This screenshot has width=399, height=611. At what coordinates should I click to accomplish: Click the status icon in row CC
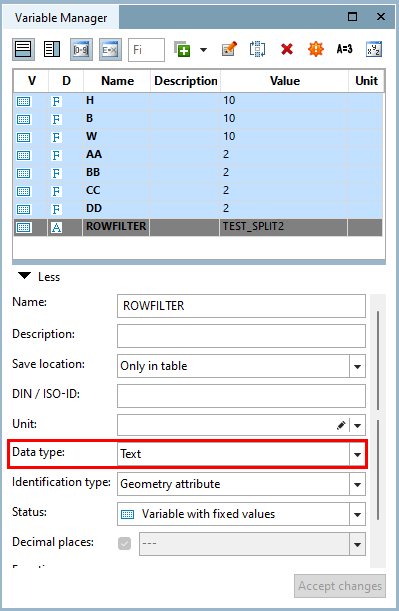[23, 191]
